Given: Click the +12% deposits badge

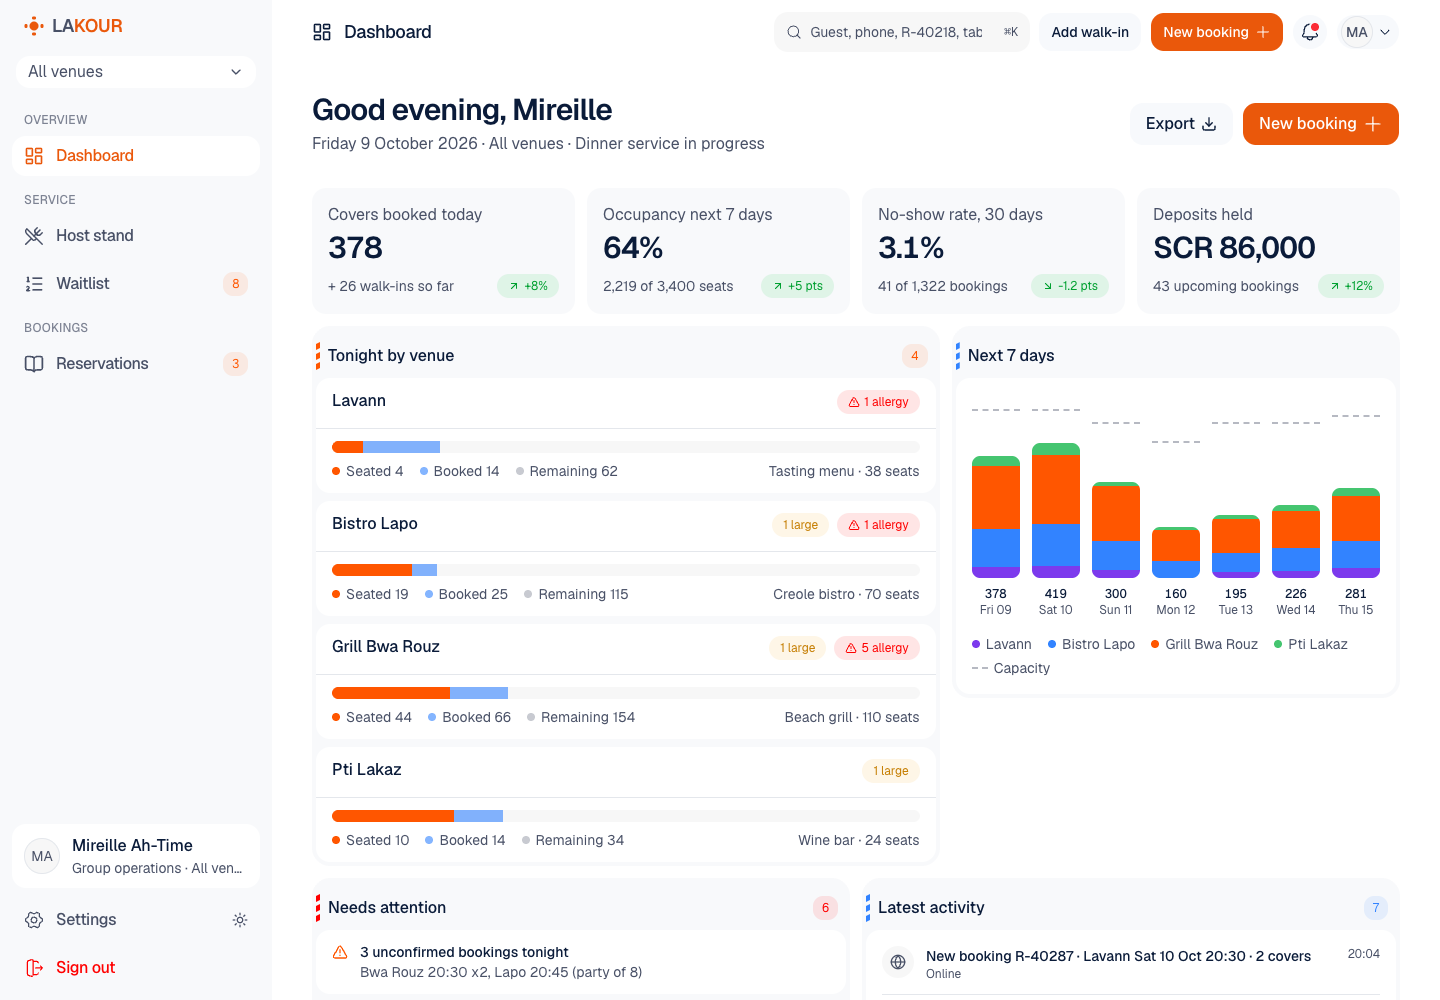Looking at the screenshot, I should (1351, 286).
